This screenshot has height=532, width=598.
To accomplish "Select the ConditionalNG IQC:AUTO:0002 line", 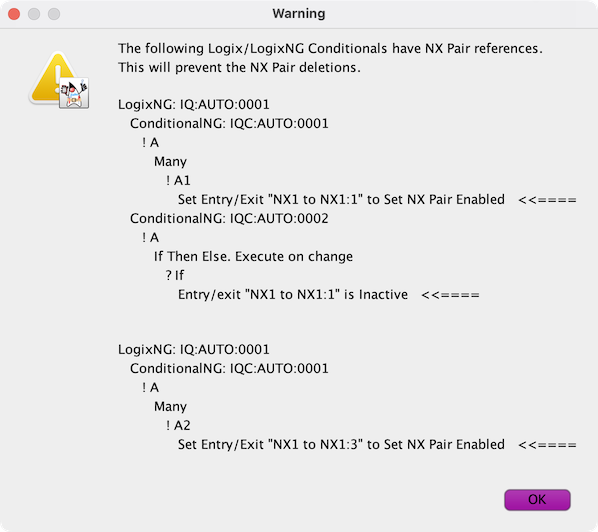I will pos(229,219).
